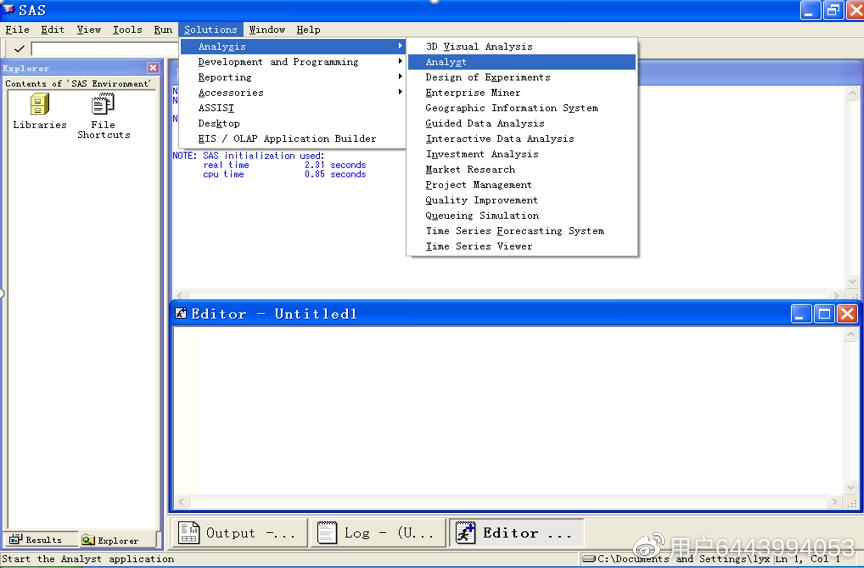The height and width of the screenshot is (568, 864).
Task: Activate the Log window bar button
Action: click(376, 533)
